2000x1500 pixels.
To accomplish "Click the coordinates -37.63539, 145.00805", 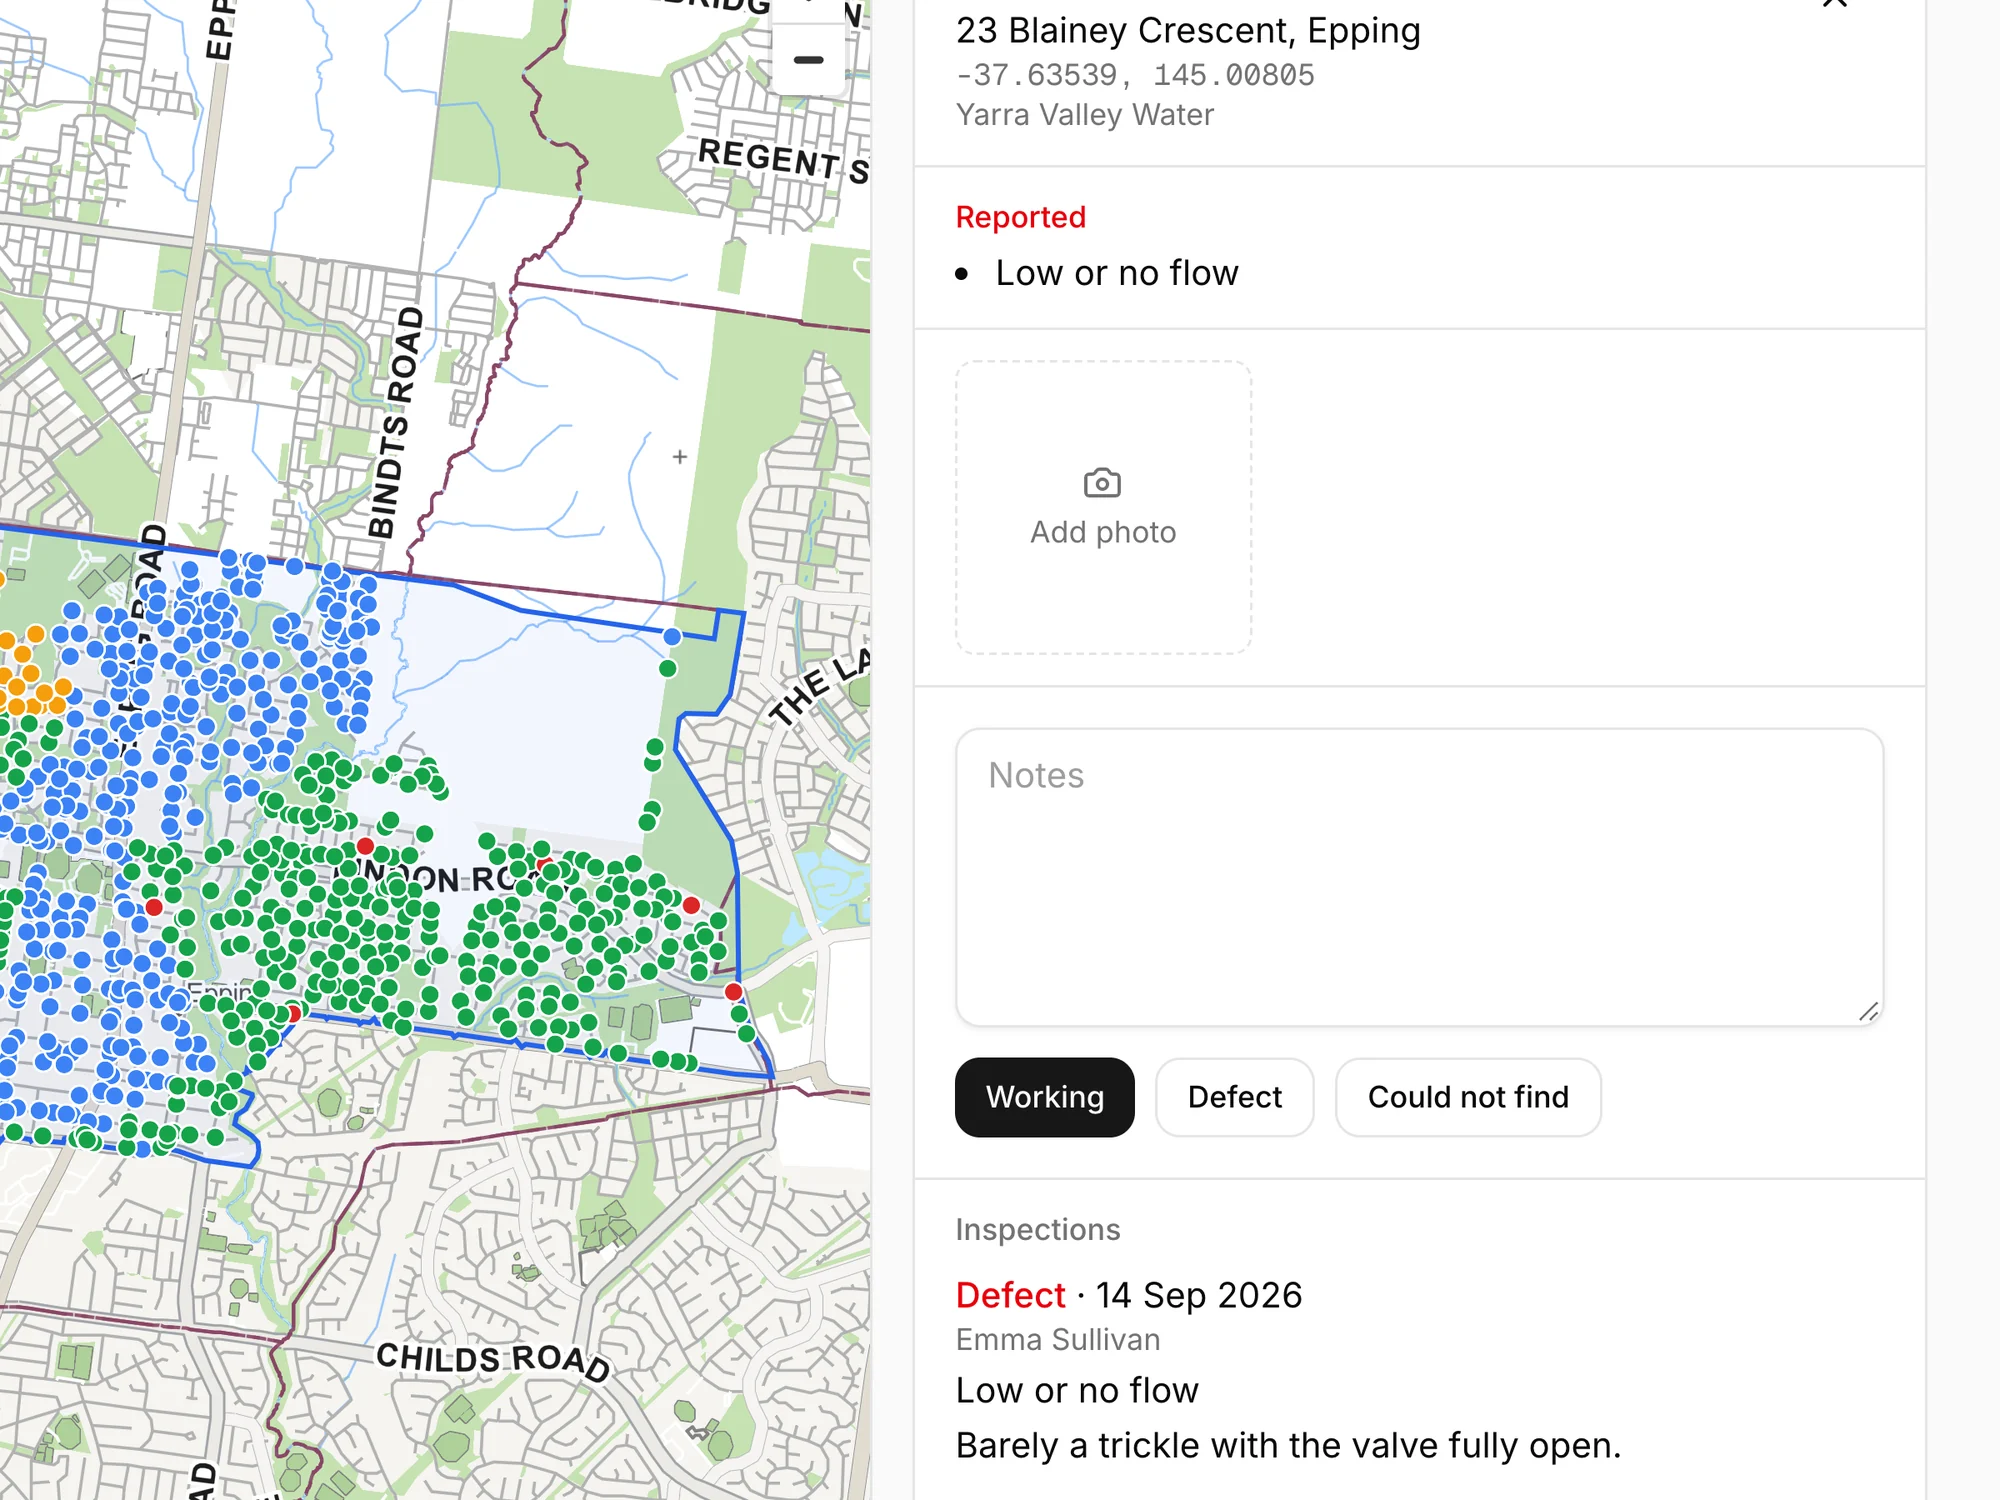I will 1135,75.
